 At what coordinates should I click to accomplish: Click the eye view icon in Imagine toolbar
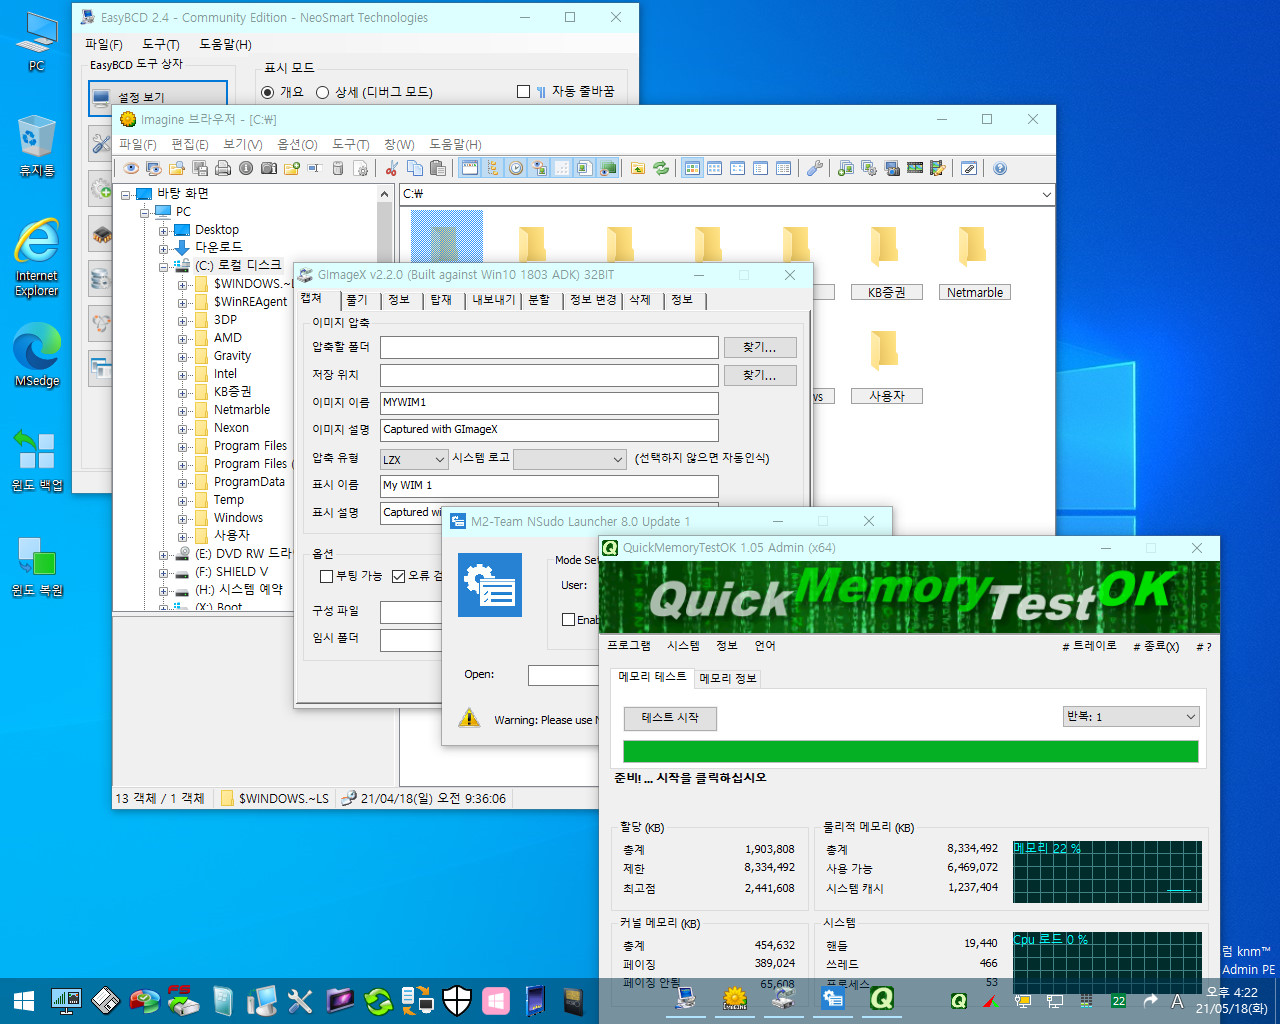click(130, 168)
